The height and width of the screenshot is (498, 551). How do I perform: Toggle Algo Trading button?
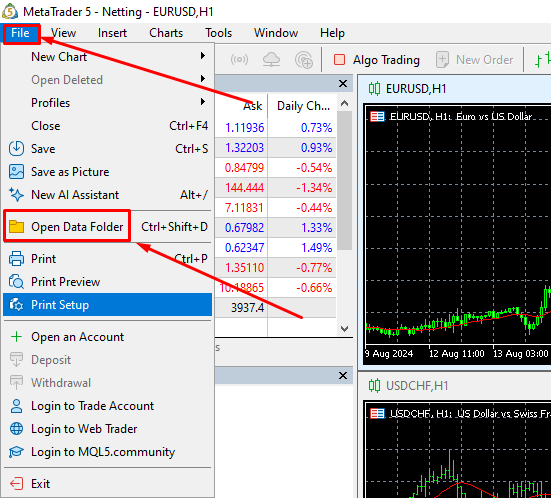point(376,60)
